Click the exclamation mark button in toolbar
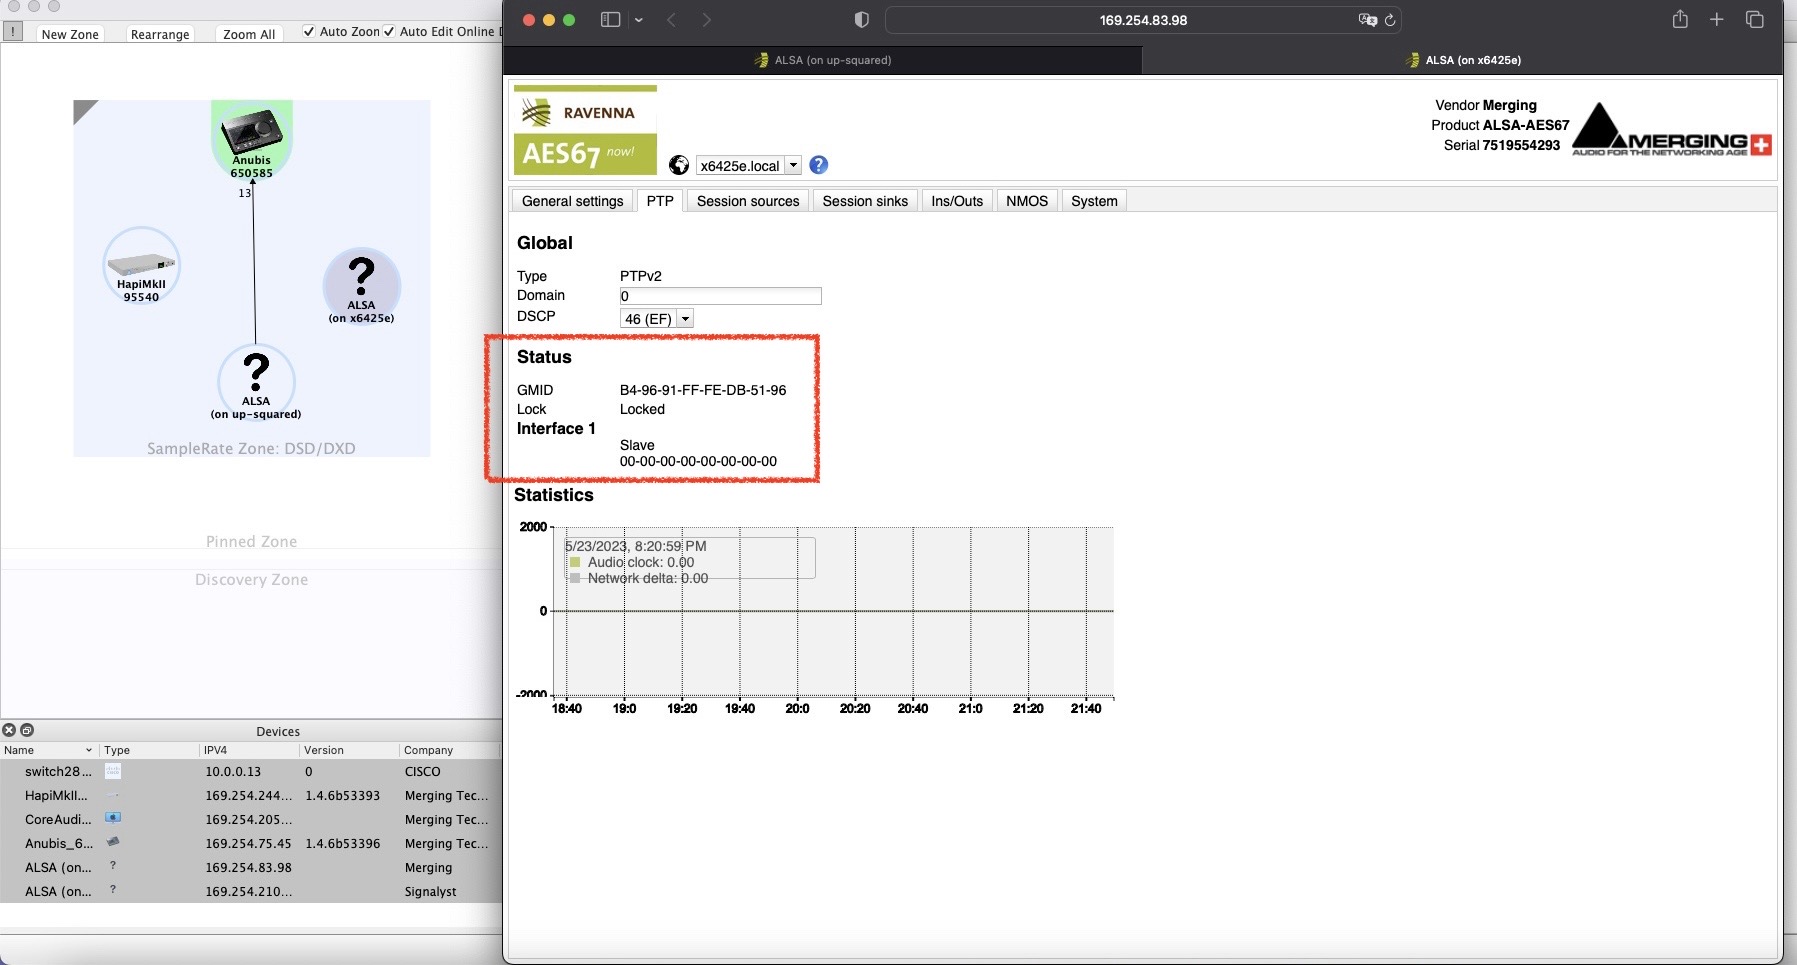The height and width of the screenshot is (965, 1797). [12, 32]
